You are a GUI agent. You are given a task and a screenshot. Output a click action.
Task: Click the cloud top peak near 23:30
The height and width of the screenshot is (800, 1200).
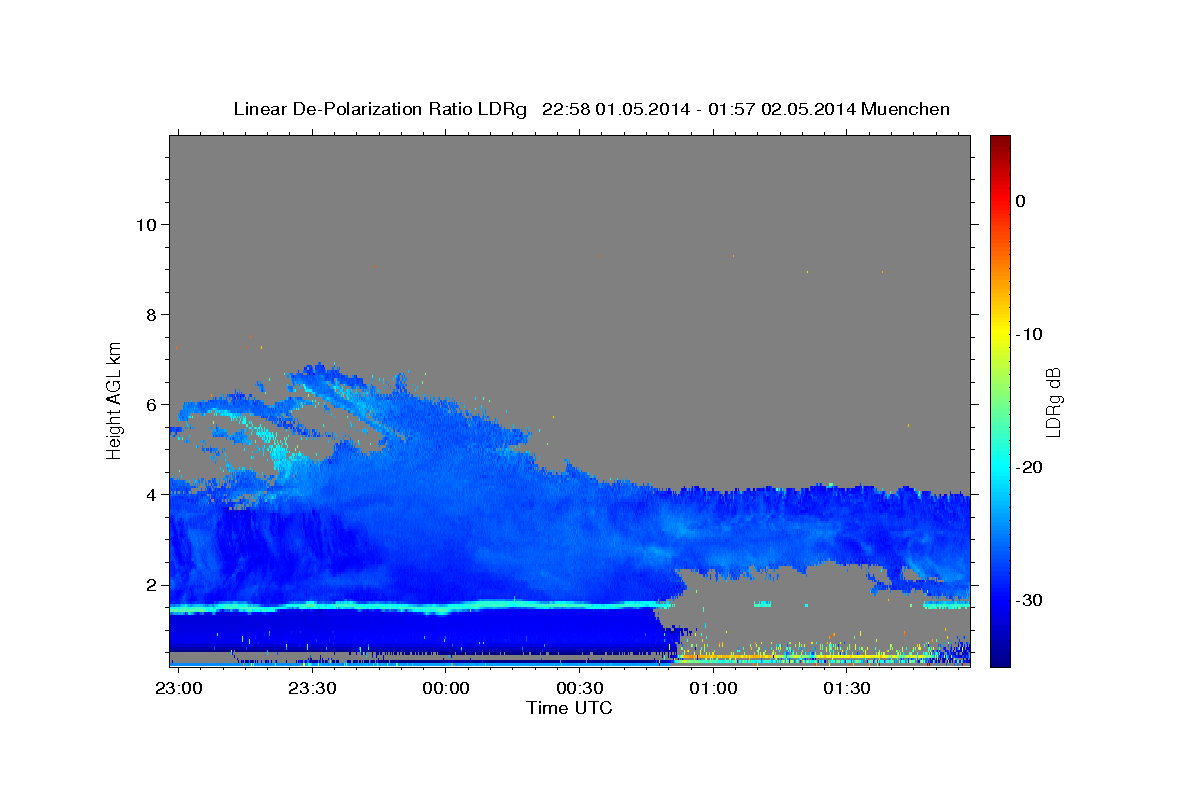click(x=319, y=367)
